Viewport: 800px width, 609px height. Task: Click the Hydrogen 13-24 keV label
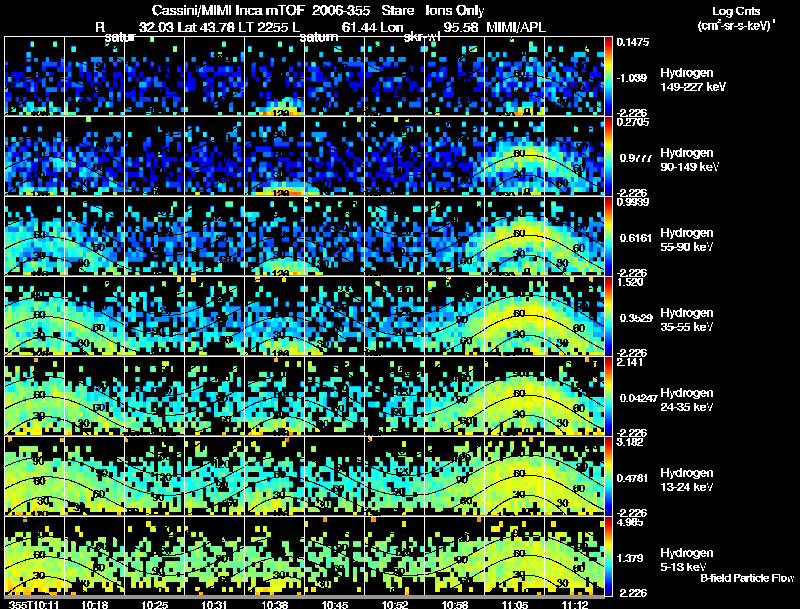(x=687, y=480)
